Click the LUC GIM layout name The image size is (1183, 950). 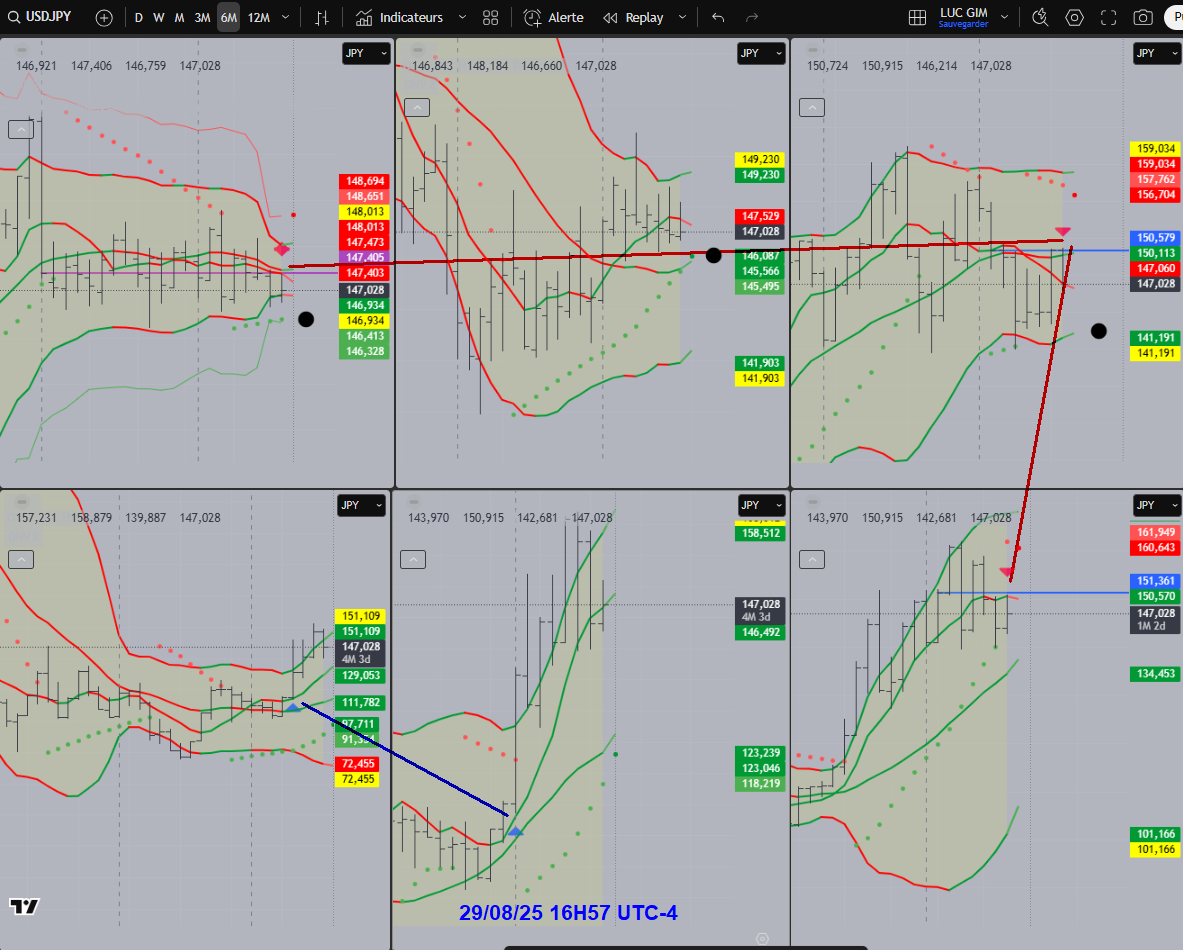click(963, 12)
